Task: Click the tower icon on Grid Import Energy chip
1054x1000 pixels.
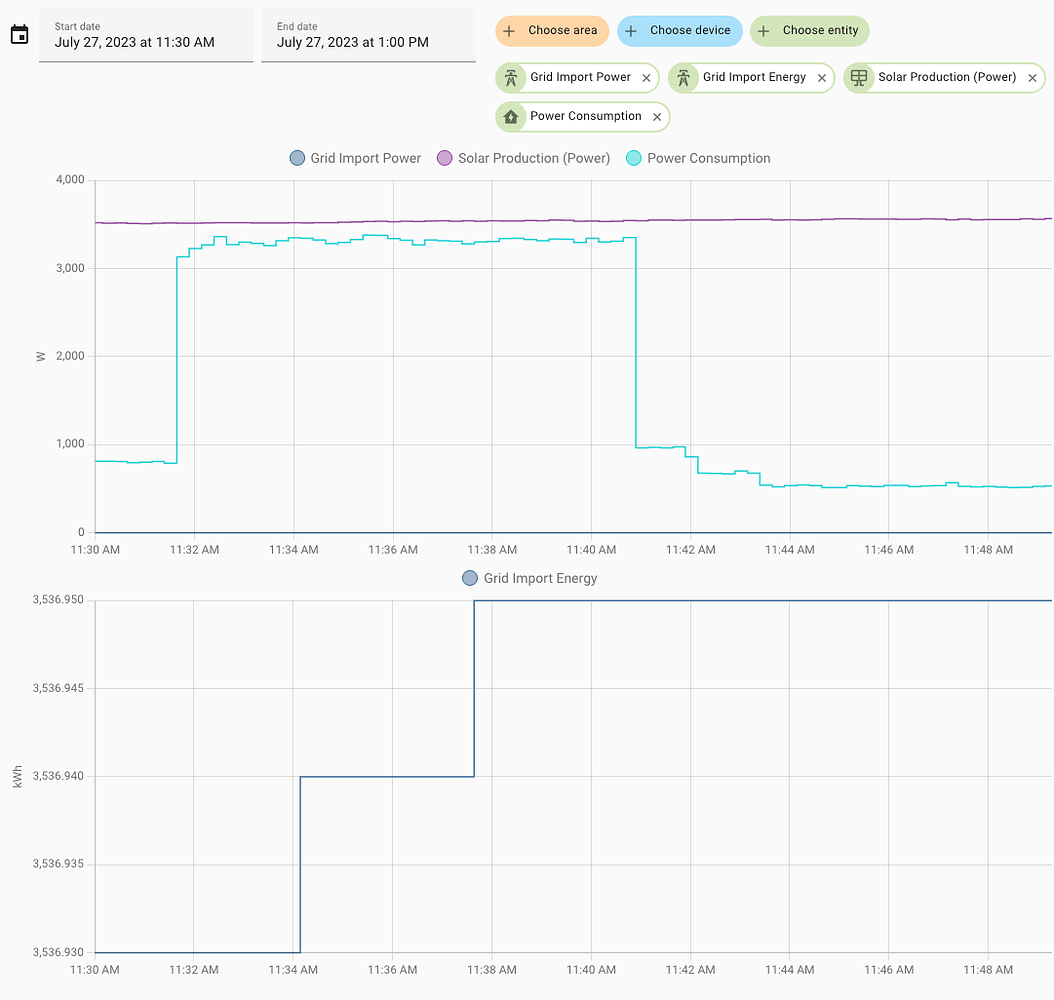Action: click(684, 77)
